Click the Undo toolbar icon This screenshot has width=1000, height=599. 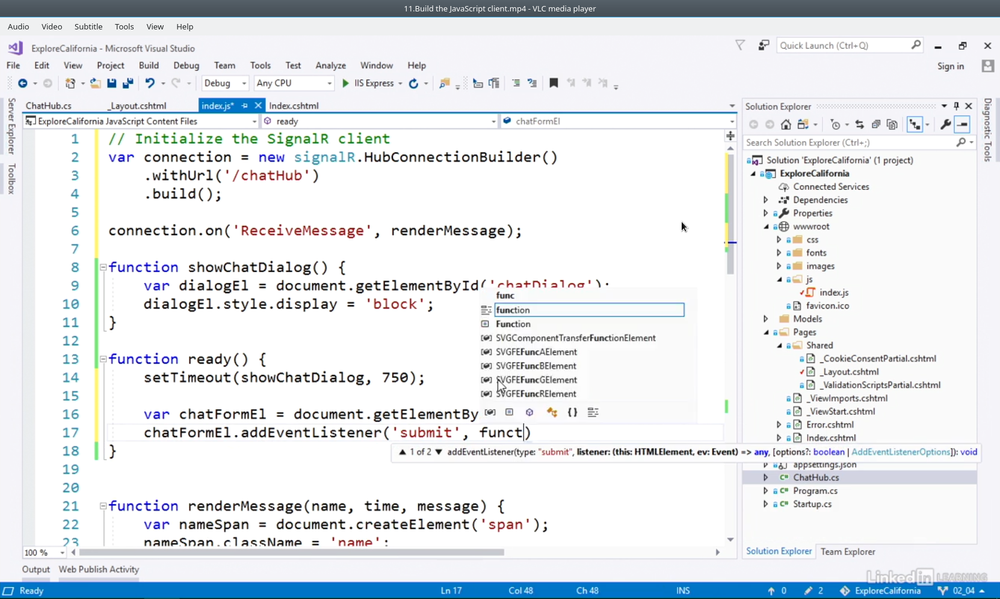tap(149, 84)
